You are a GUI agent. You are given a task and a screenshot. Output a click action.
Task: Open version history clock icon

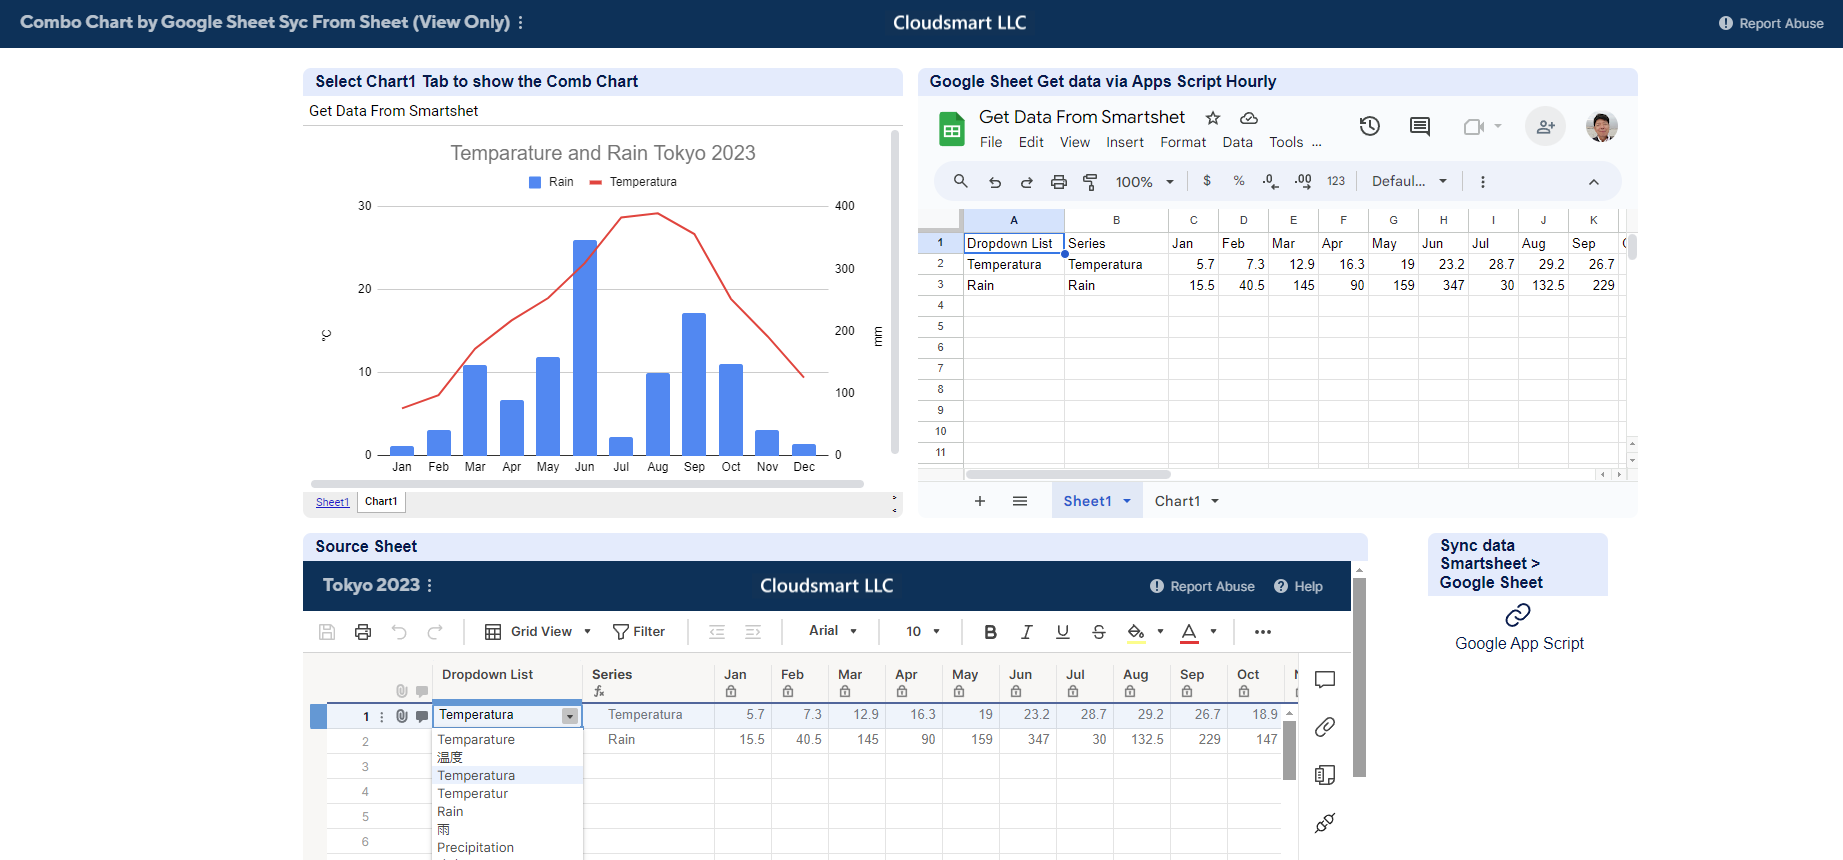click(1370, 126)
